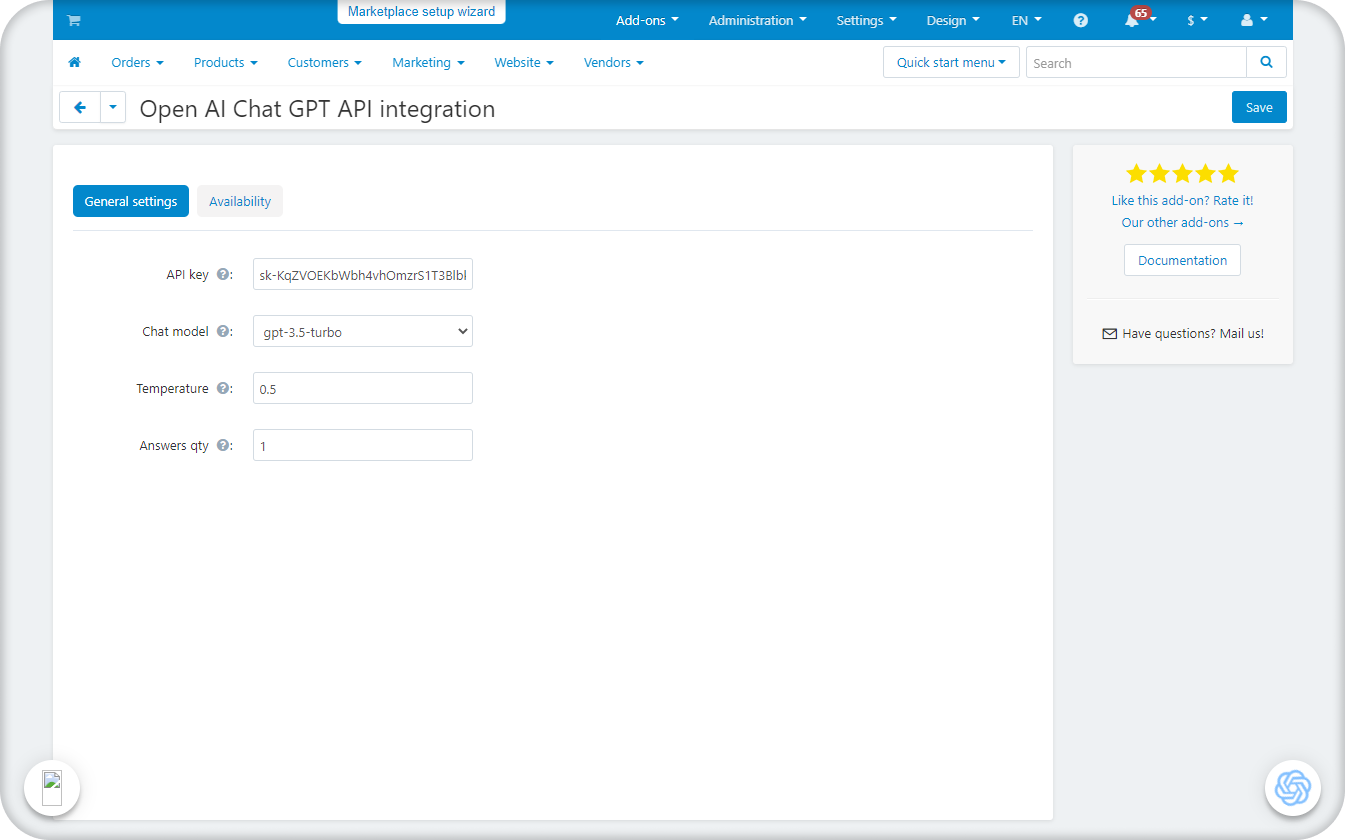This screenshot has height=840, width=1345.
Task: Click into the API key field
Action: (x=363, y=275)
